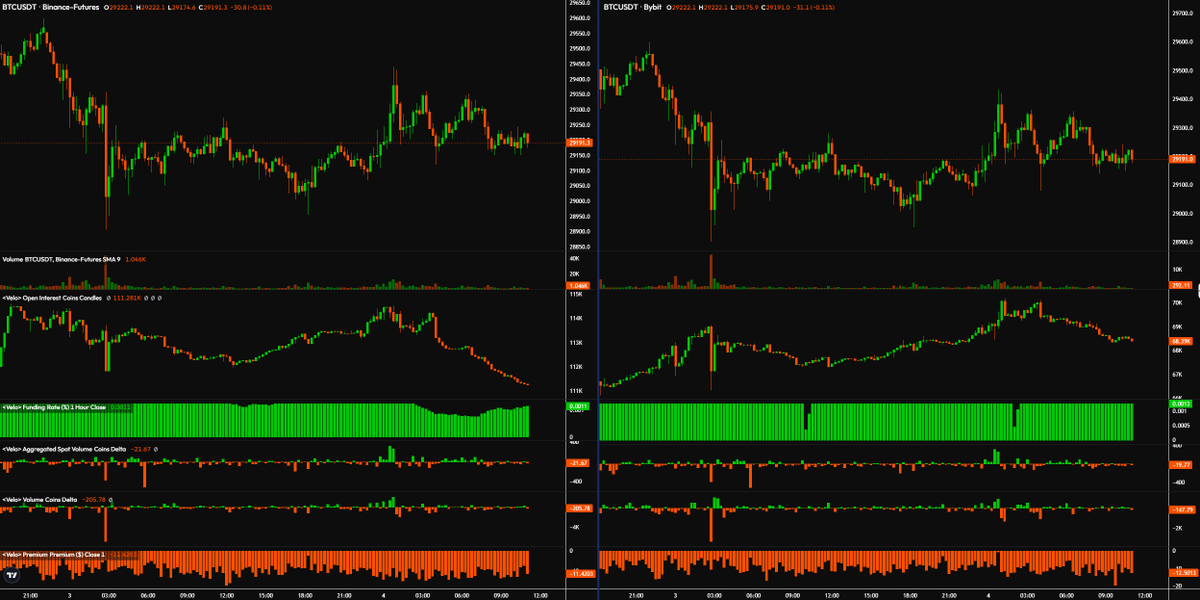Select the Aggregated Spot Volume Coins Delta legend
This screenshot has width=1200, height=600.
point(64,449)
